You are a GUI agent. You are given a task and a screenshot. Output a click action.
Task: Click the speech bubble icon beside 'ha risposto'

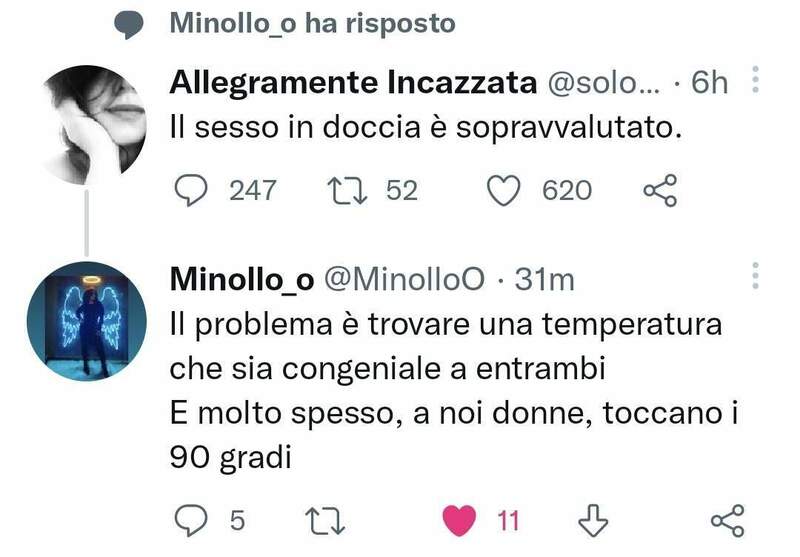[129, 25]
